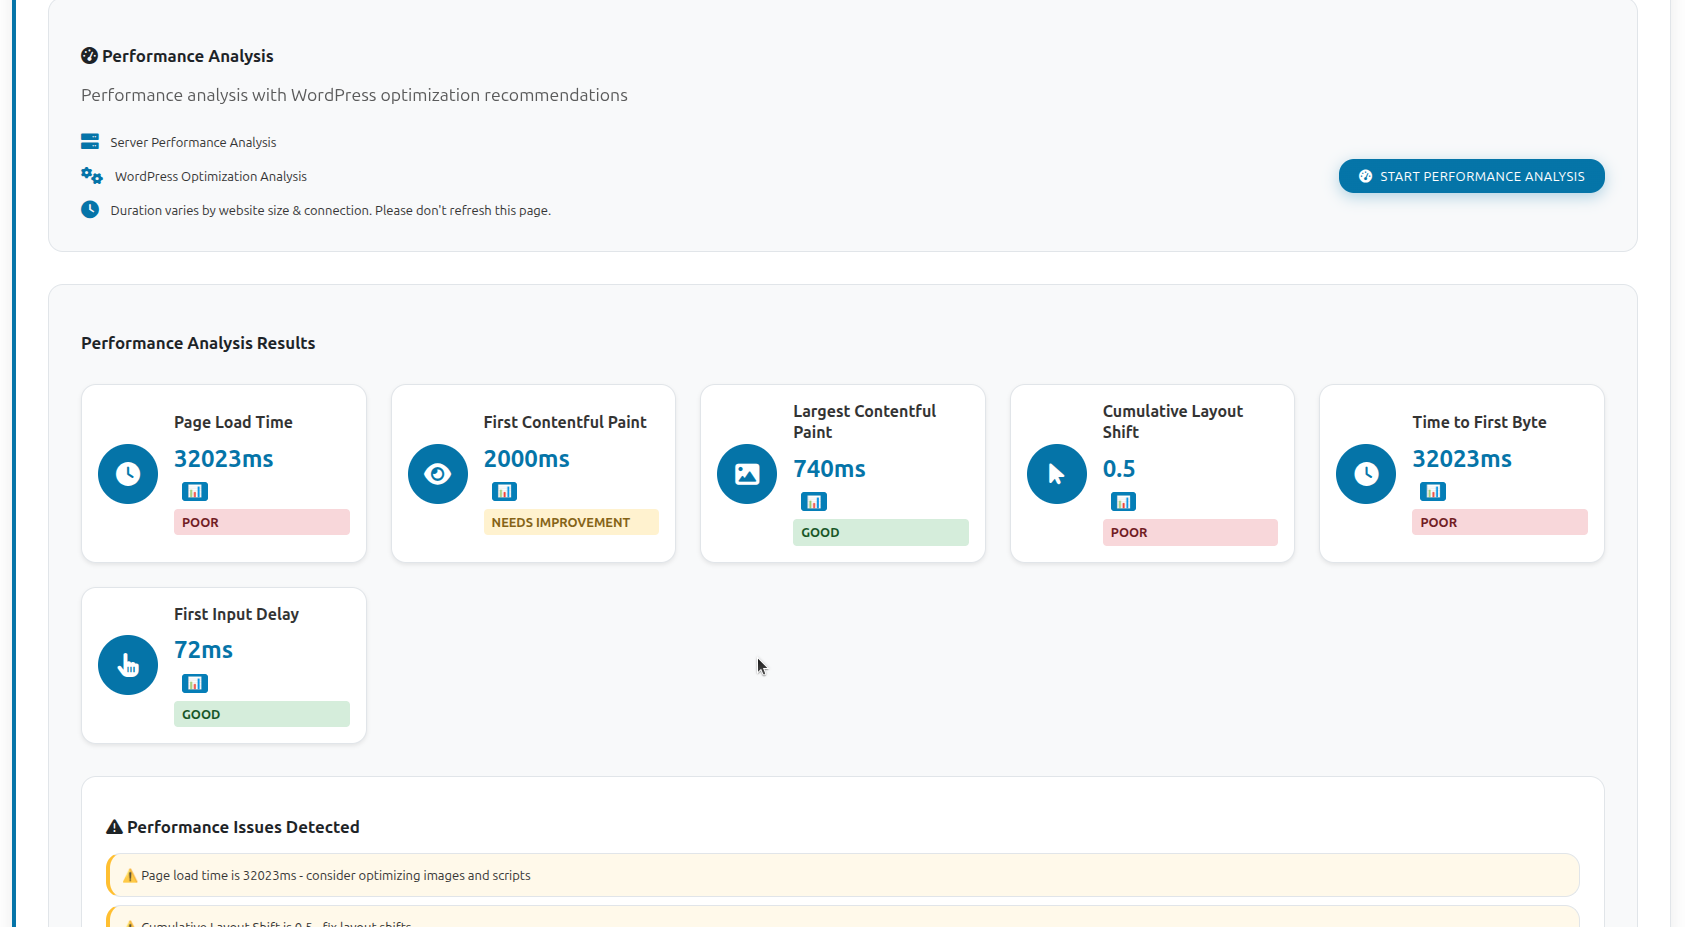
Task: Click the Start Performance Analysis button
Action: pos(1471,176)
